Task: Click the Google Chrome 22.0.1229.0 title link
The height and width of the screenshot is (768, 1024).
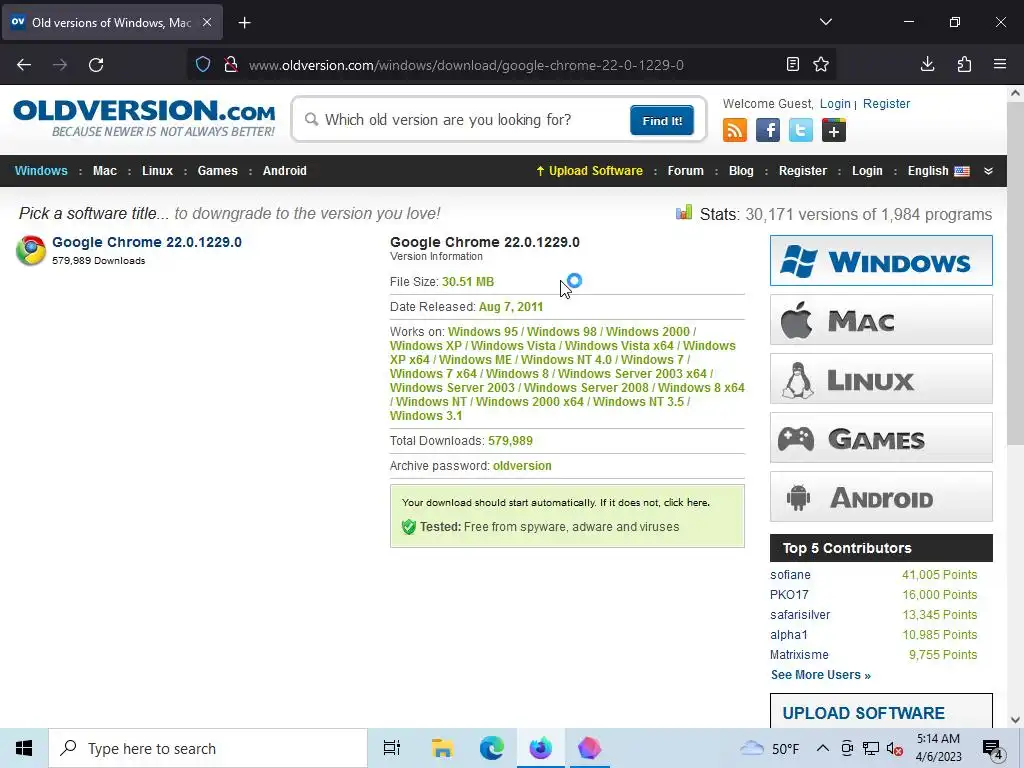Action: [x=147, y=242]
